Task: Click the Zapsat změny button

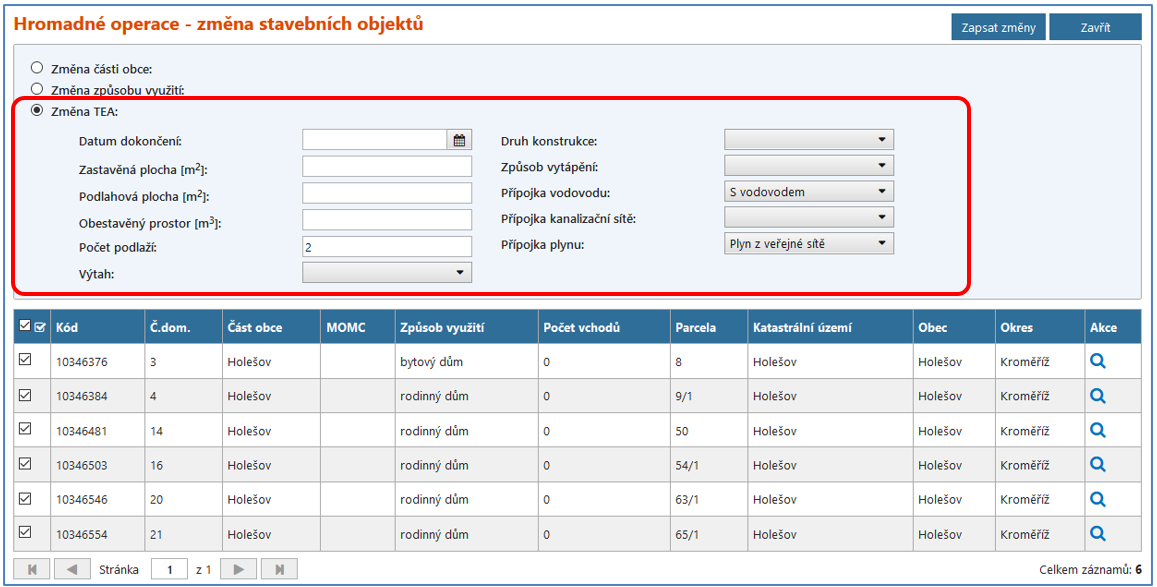Action: pos(997,27)
